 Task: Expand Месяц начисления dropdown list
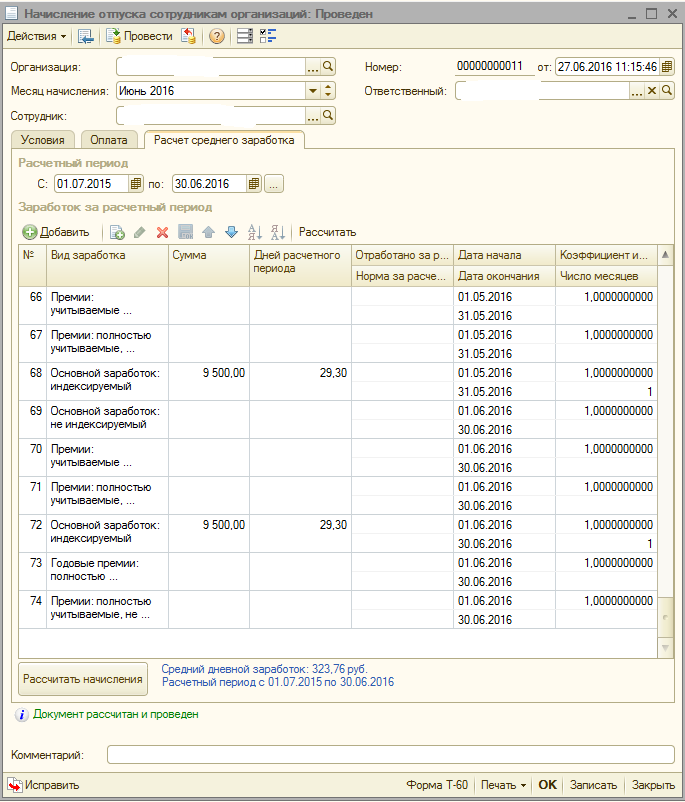(312, 91)
